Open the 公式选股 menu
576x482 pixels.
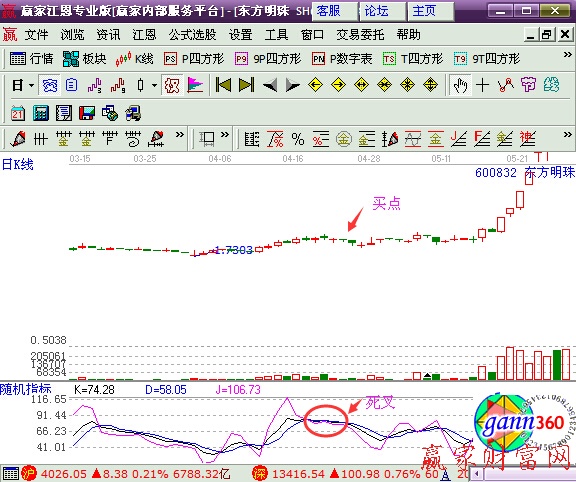tap(192, 35)
